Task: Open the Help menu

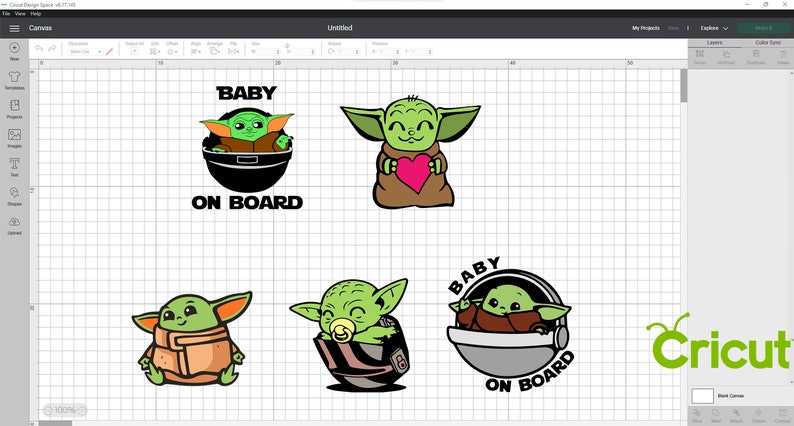Action: [35, 14]
